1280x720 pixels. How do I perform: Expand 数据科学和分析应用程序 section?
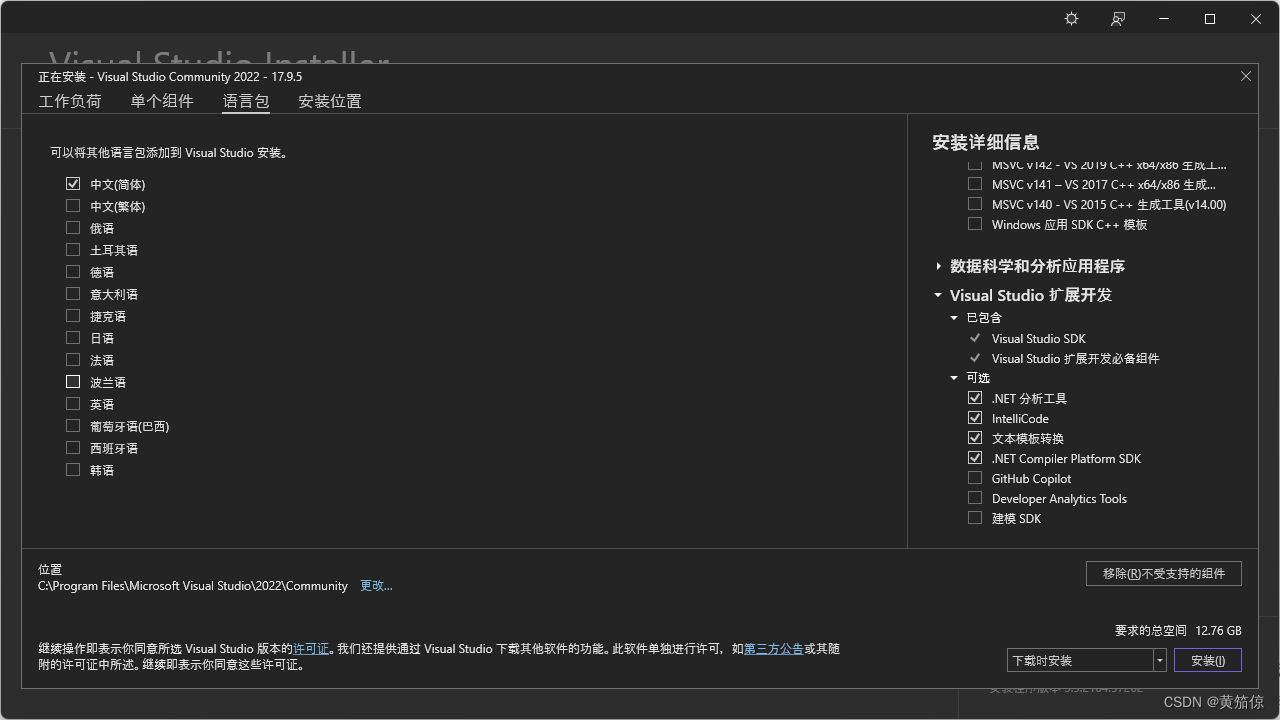938,266
